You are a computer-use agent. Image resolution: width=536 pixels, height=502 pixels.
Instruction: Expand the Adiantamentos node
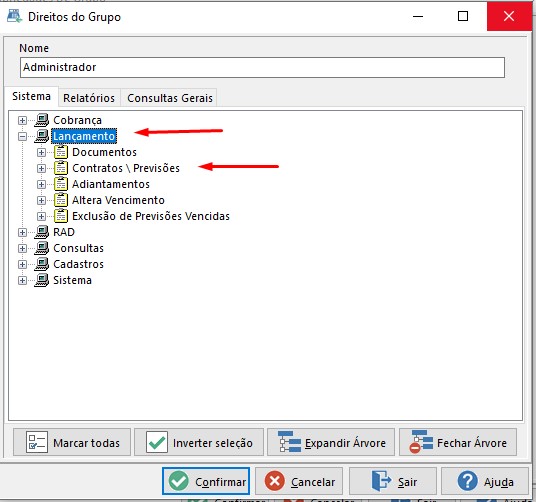point(41,185)
